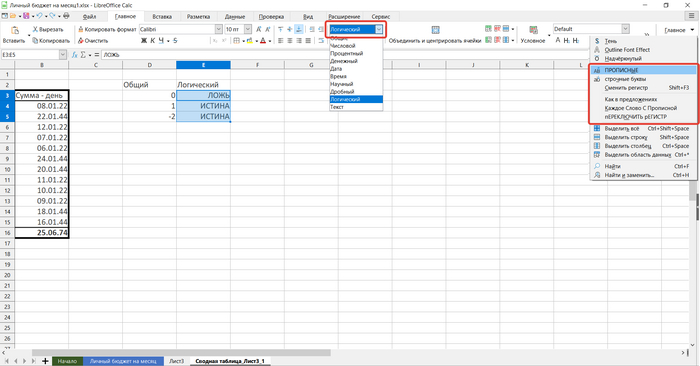Open the Главное dropdown at ribbon right
Image resolution: width=700 pixels, height=366 pixels.
pos(679,30)
